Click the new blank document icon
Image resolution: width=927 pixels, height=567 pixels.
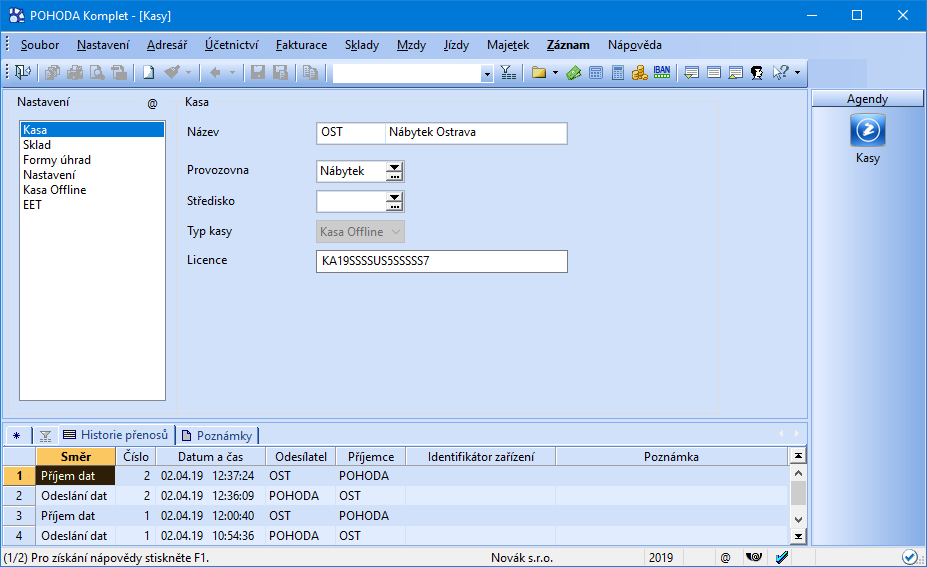[x=148, y=73]
